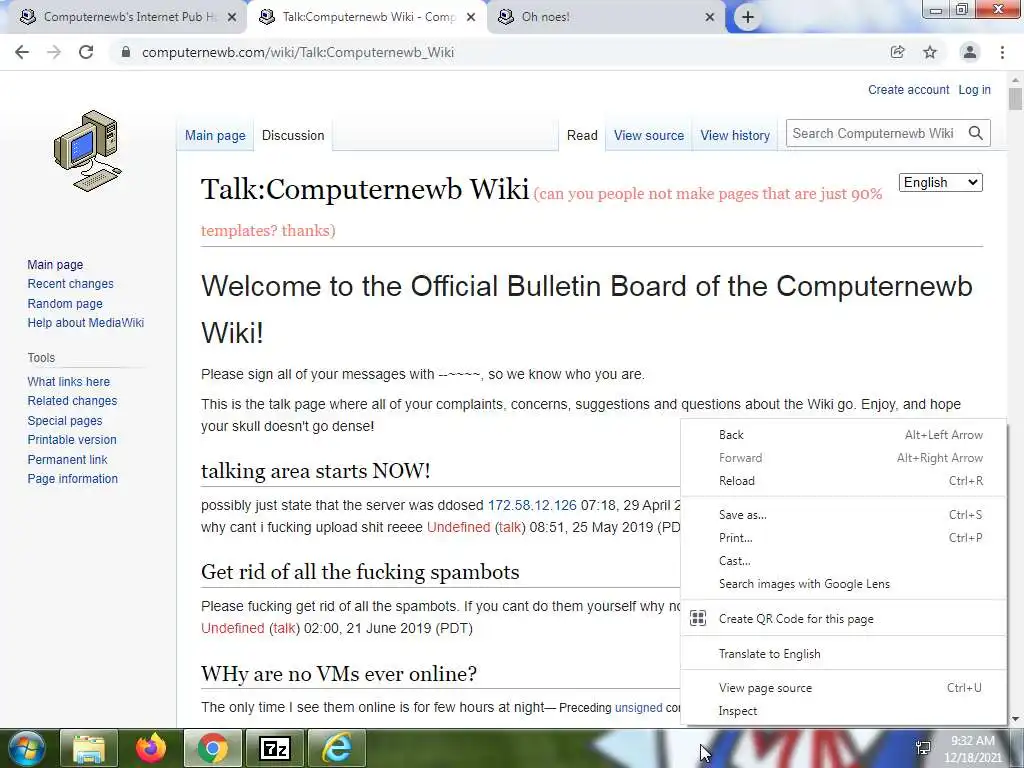Image resolution: width=1024 pixels, height=768 pixels.
Task: Bookmark this page with the star icon
Action: (x=930, y=52)
